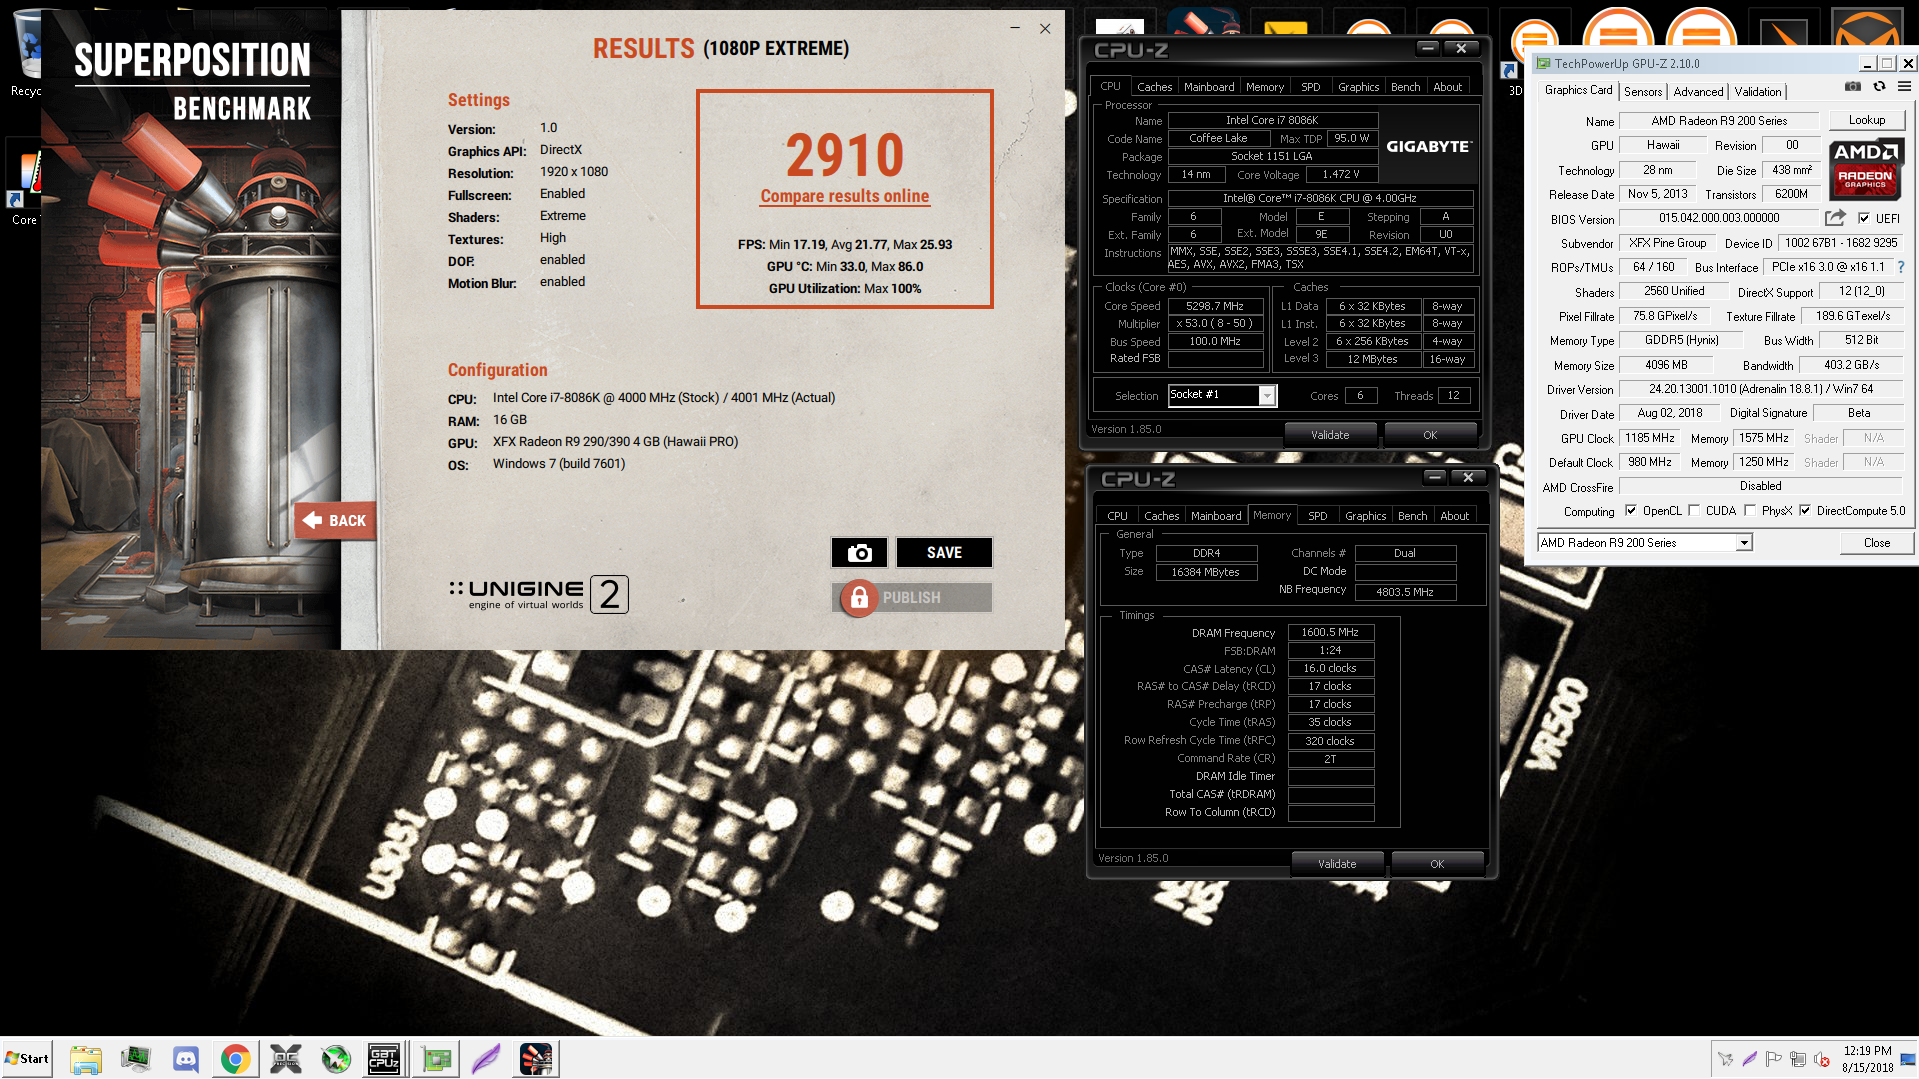Click Validate in the upper CPU-Z window

pyautogui.click(x=1330, y=435)
